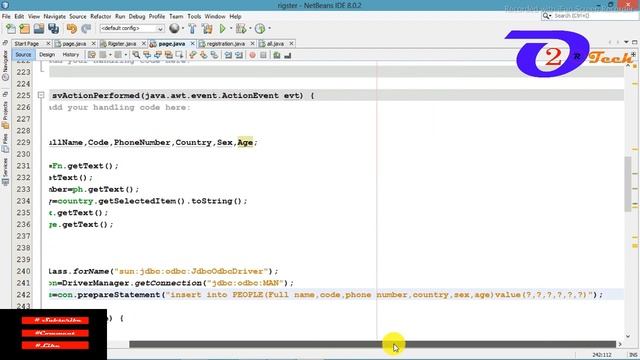Click the INS insert mode indicator
Viewport: 640px width, 360px height.
pyautogui.click(x=633, y=355)
